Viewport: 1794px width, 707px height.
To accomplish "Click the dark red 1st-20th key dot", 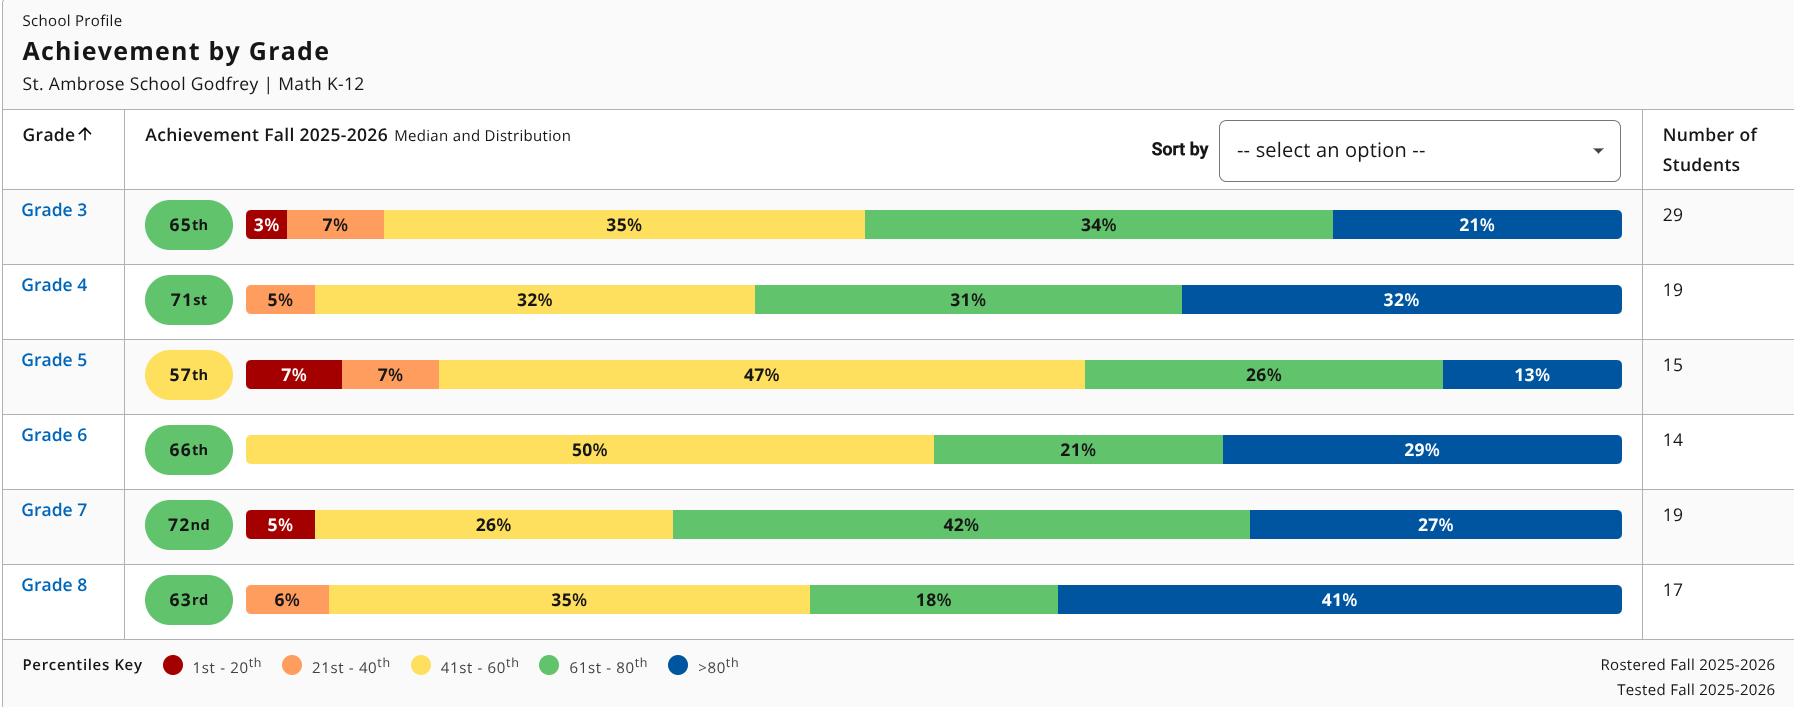I will coord(173,665).
